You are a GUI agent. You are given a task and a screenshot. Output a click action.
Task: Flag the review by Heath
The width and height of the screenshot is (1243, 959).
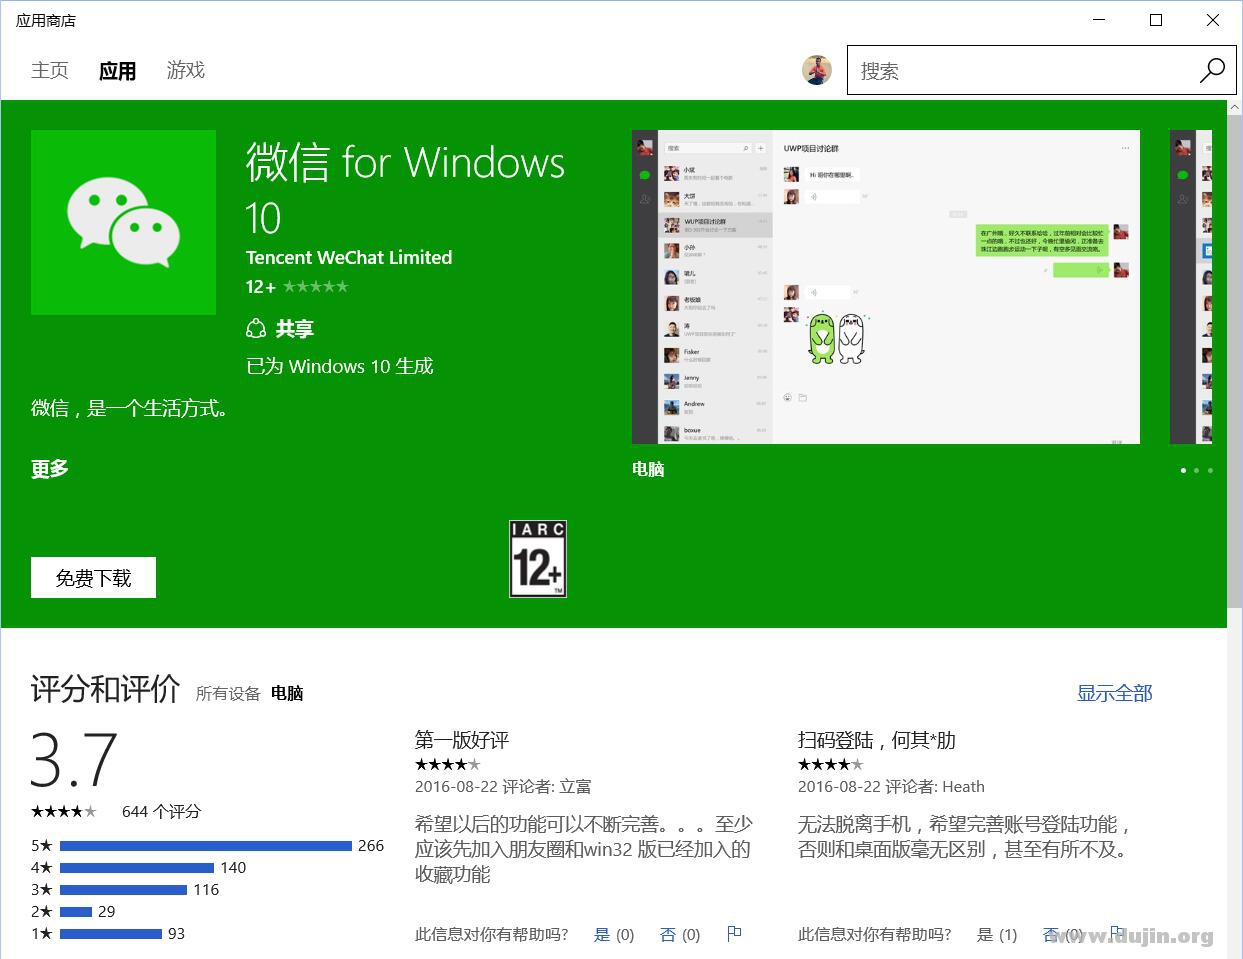coord(1117,934)
